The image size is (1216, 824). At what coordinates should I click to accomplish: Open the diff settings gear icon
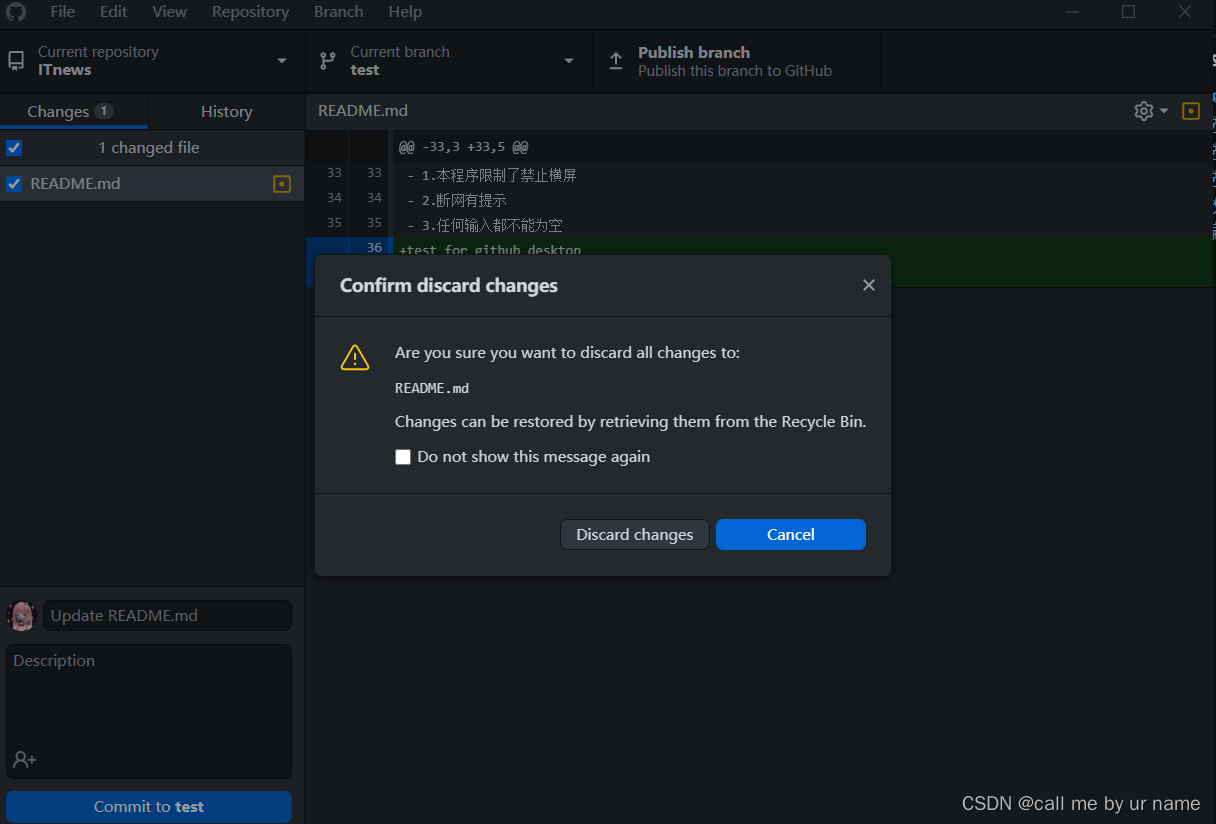1144,111
